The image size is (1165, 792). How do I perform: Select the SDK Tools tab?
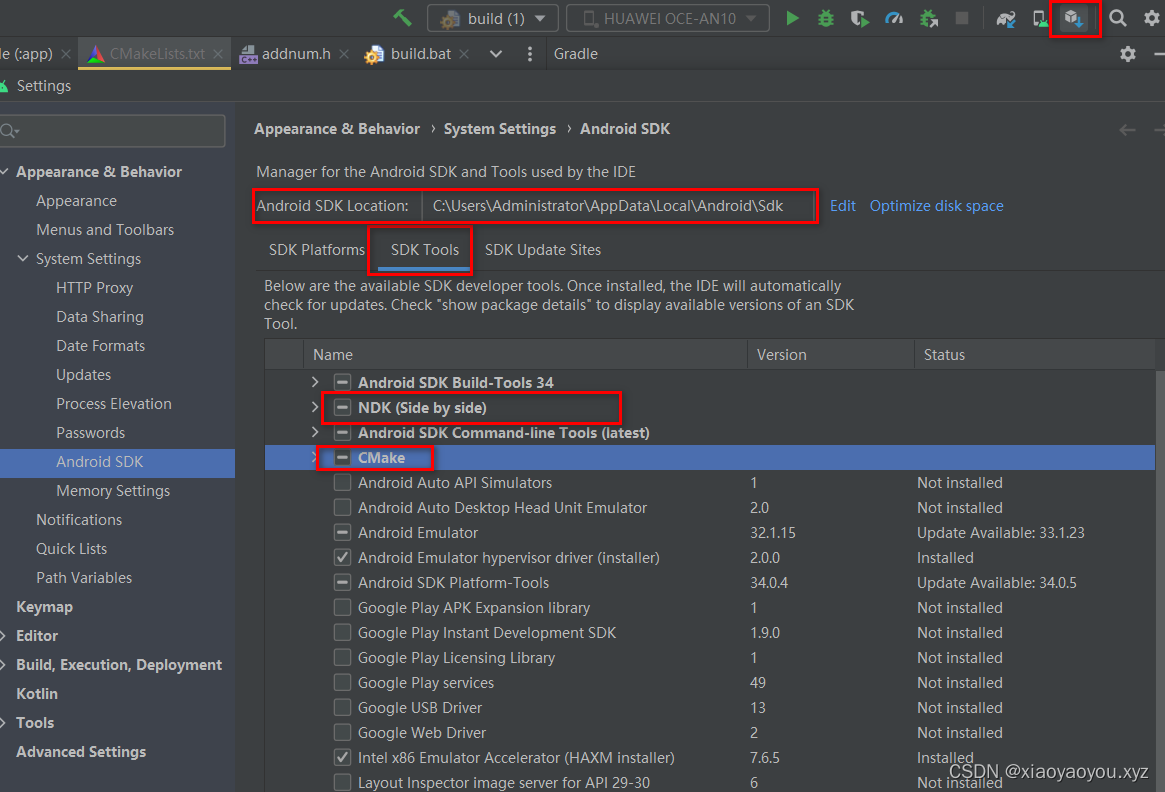tap(425, 250)
